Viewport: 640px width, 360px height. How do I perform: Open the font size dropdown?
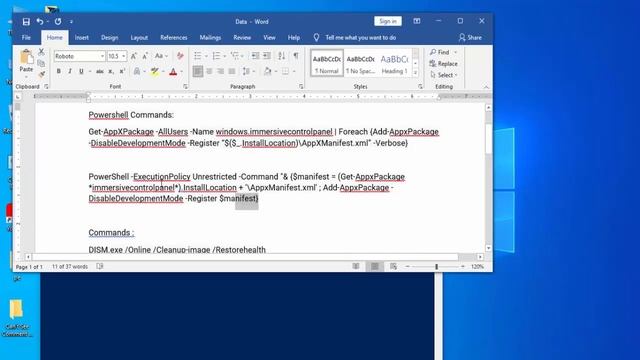point(124,56)
